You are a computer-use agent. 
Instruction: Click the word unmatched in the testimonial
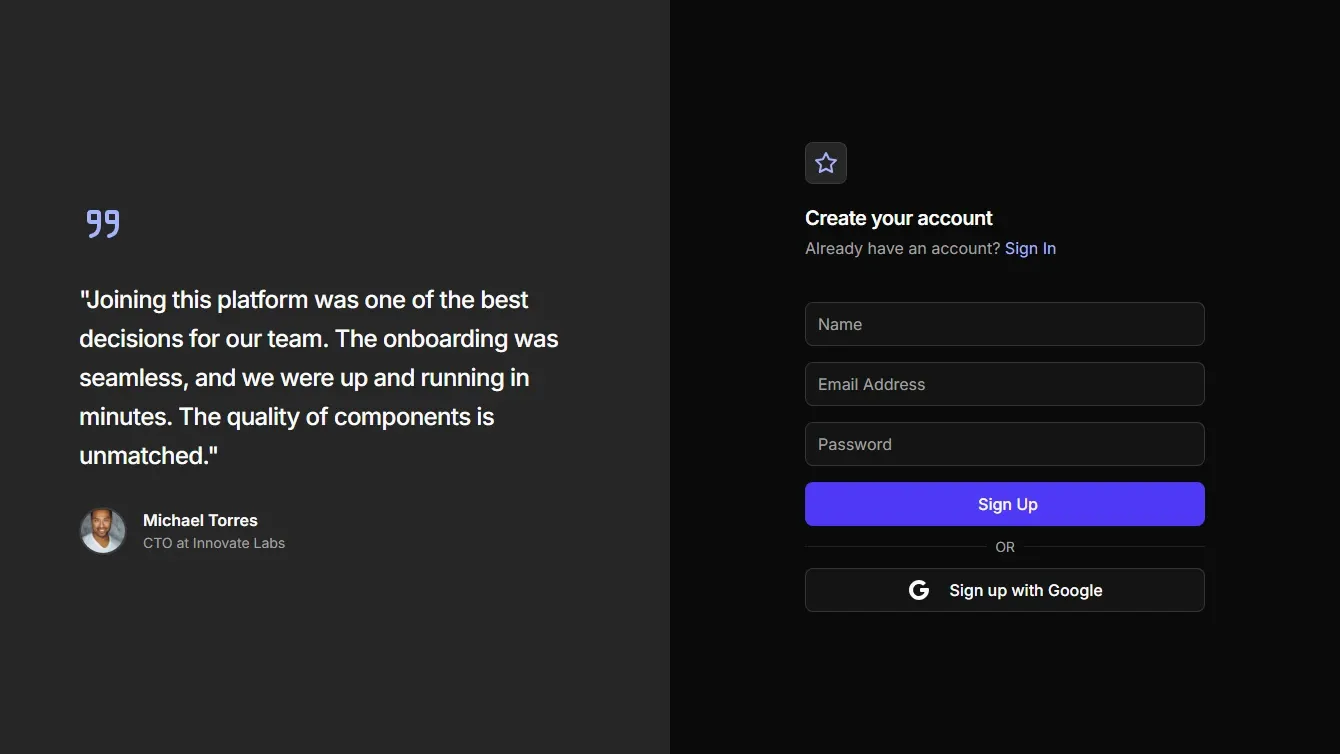[x=144, y=456]
